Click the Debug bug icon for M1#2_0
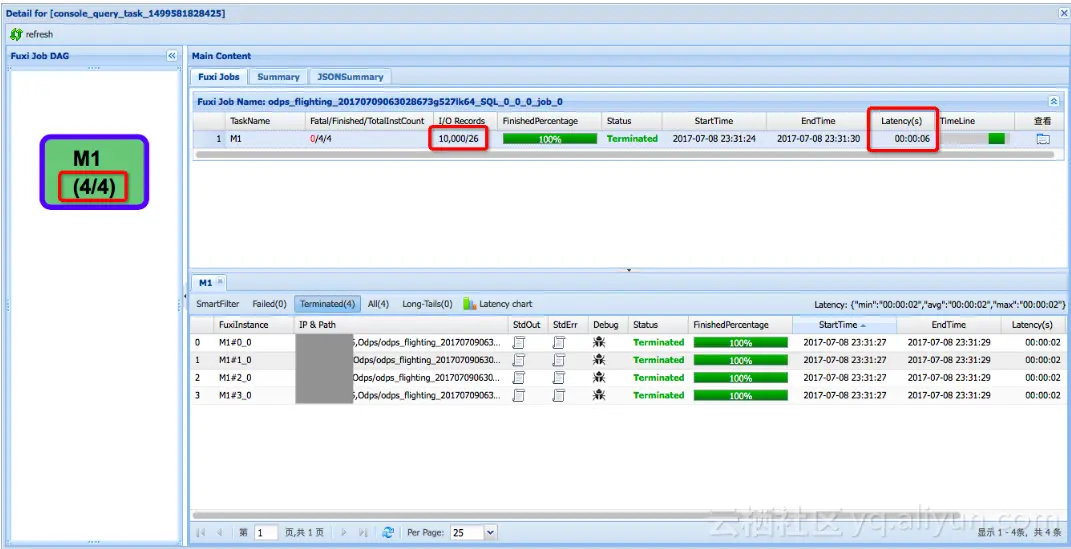The image size is (1071, 549). (599, 378)
